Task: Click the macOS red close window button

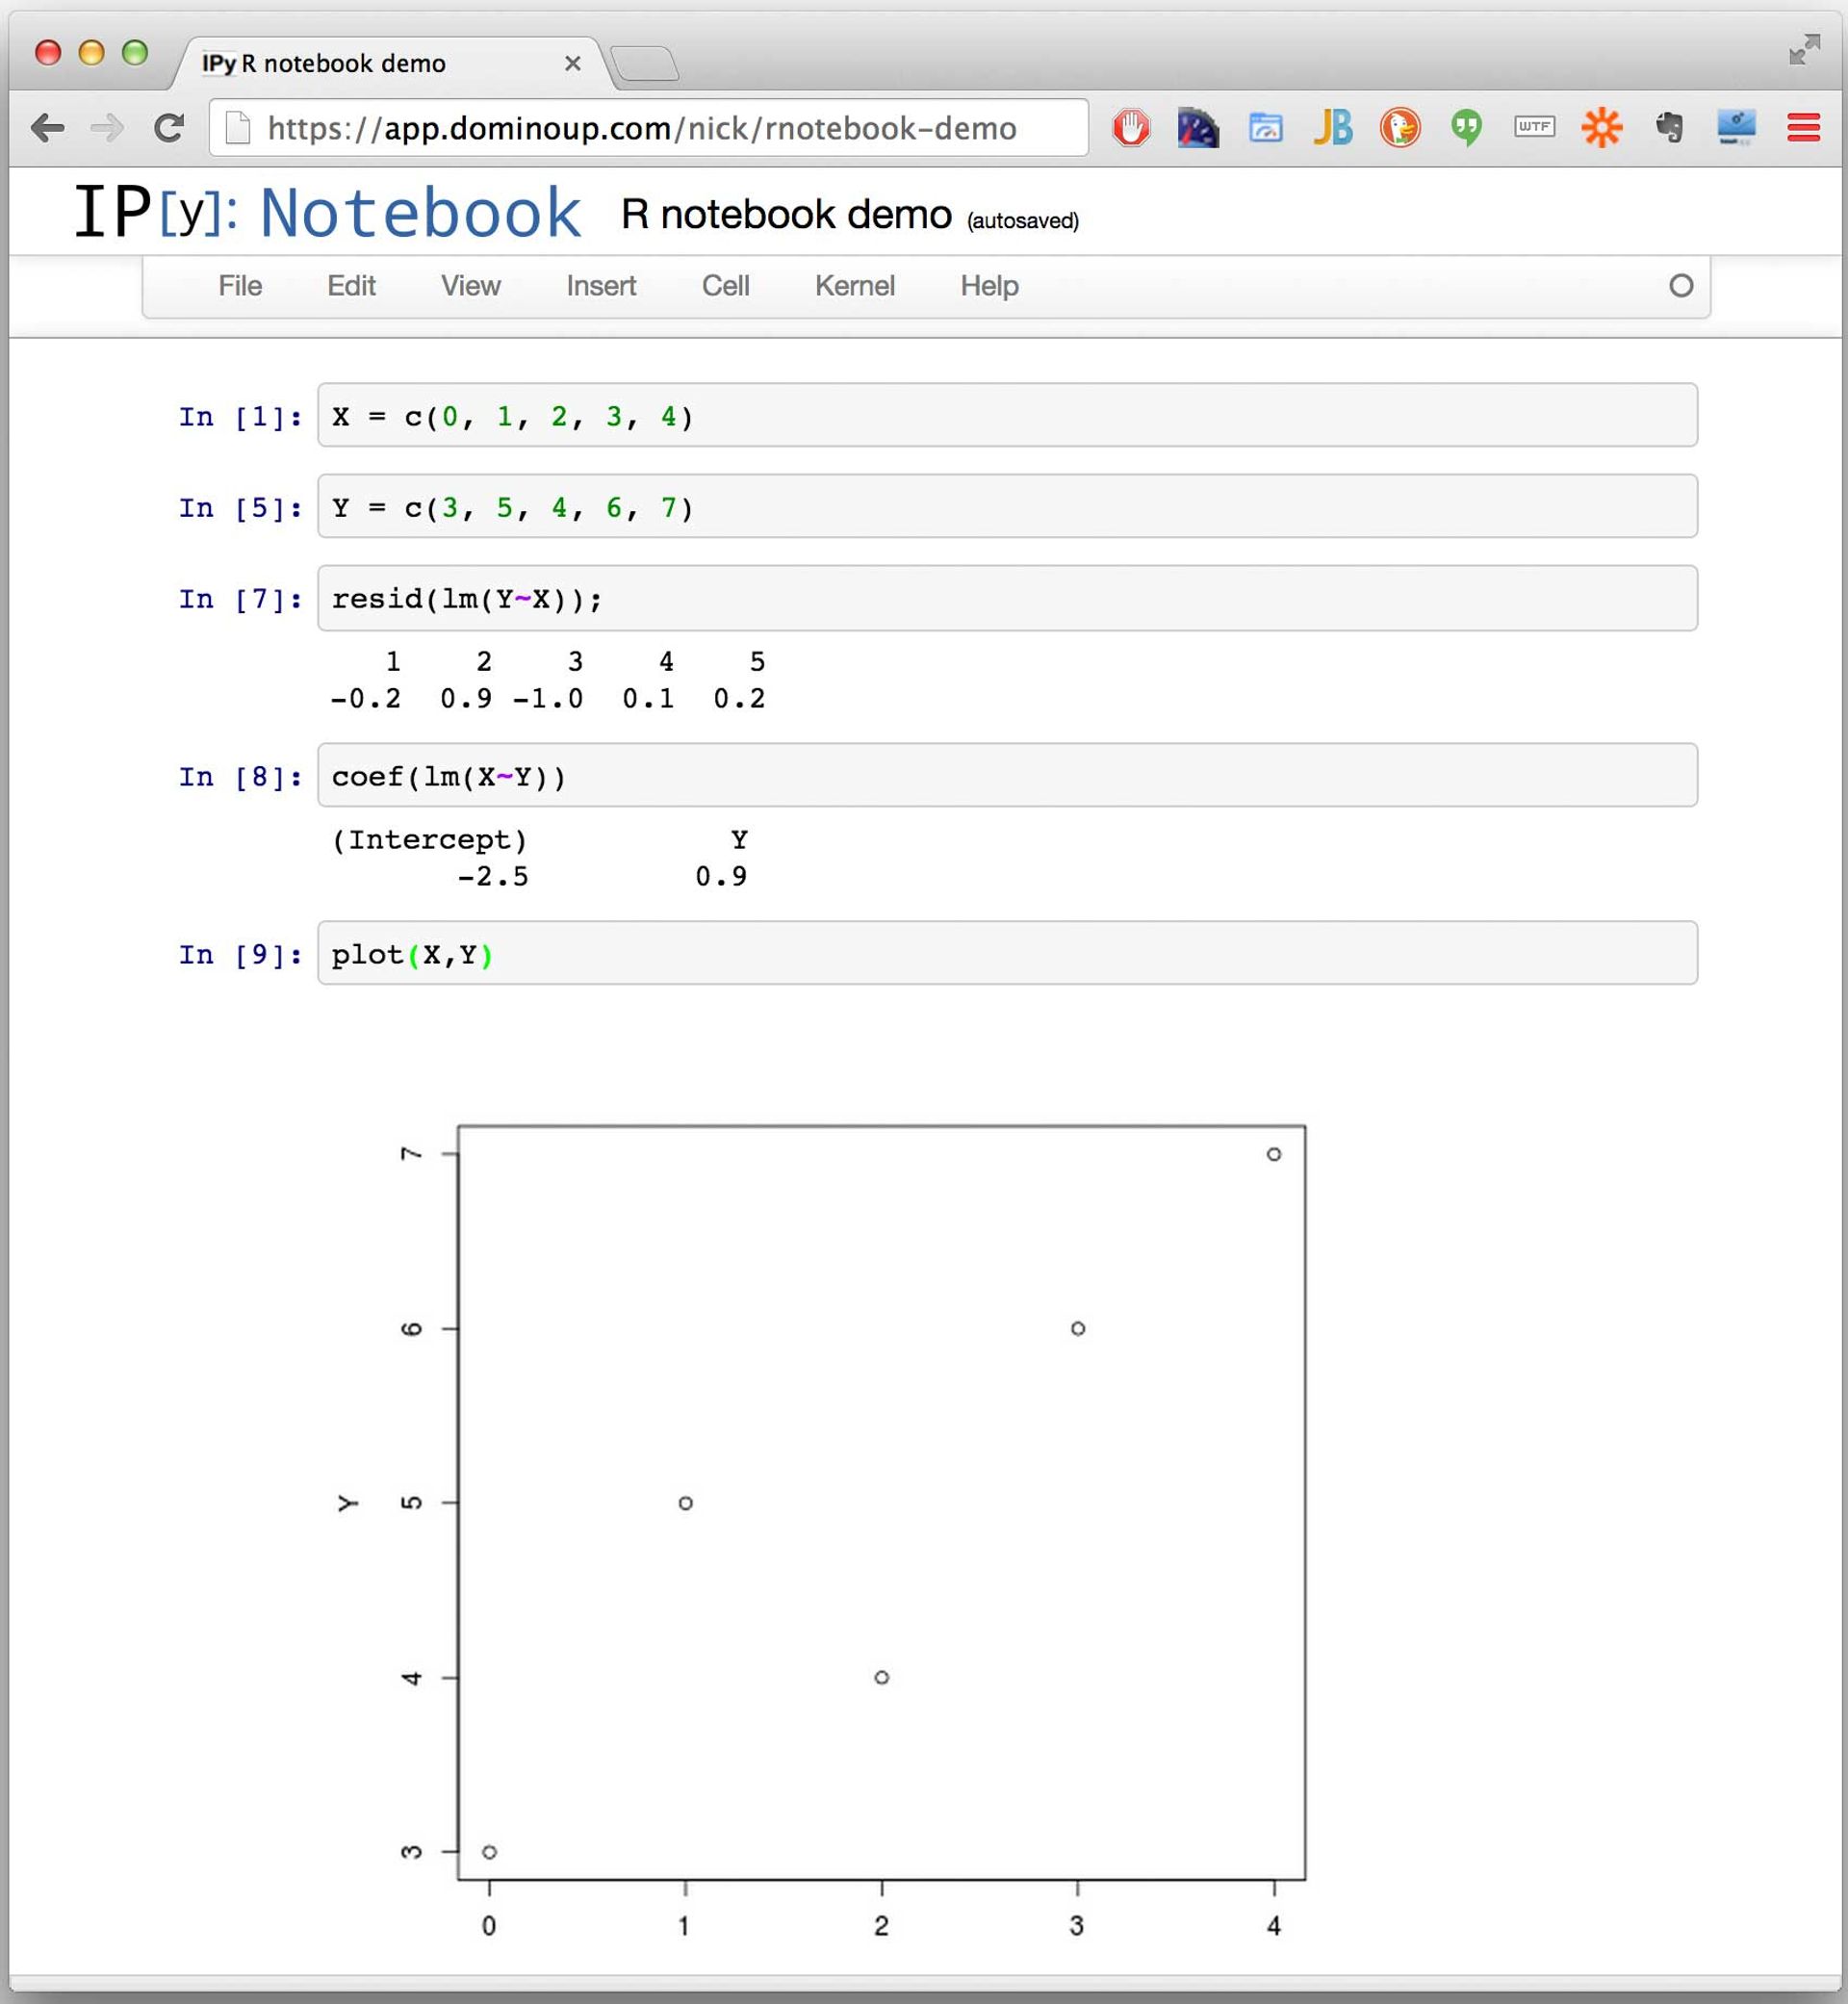Action: pyautogui.click(x=48, y=52)
